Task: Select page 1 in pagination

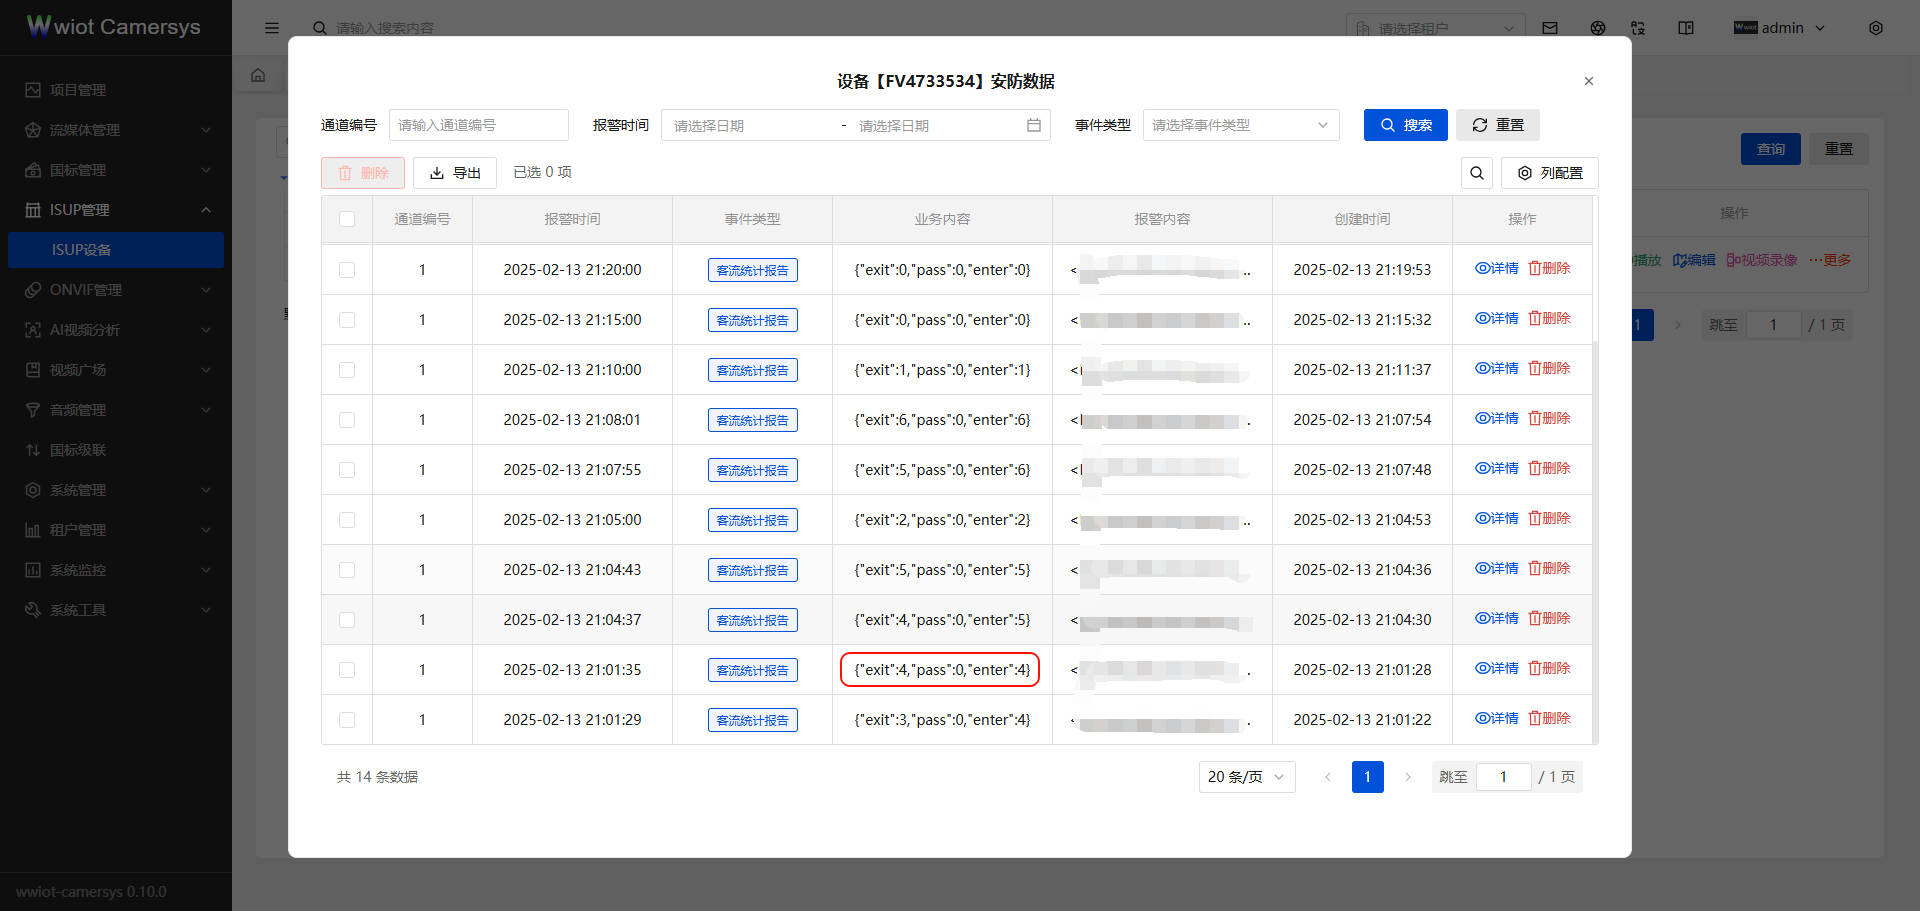Action: point(1367,777)
